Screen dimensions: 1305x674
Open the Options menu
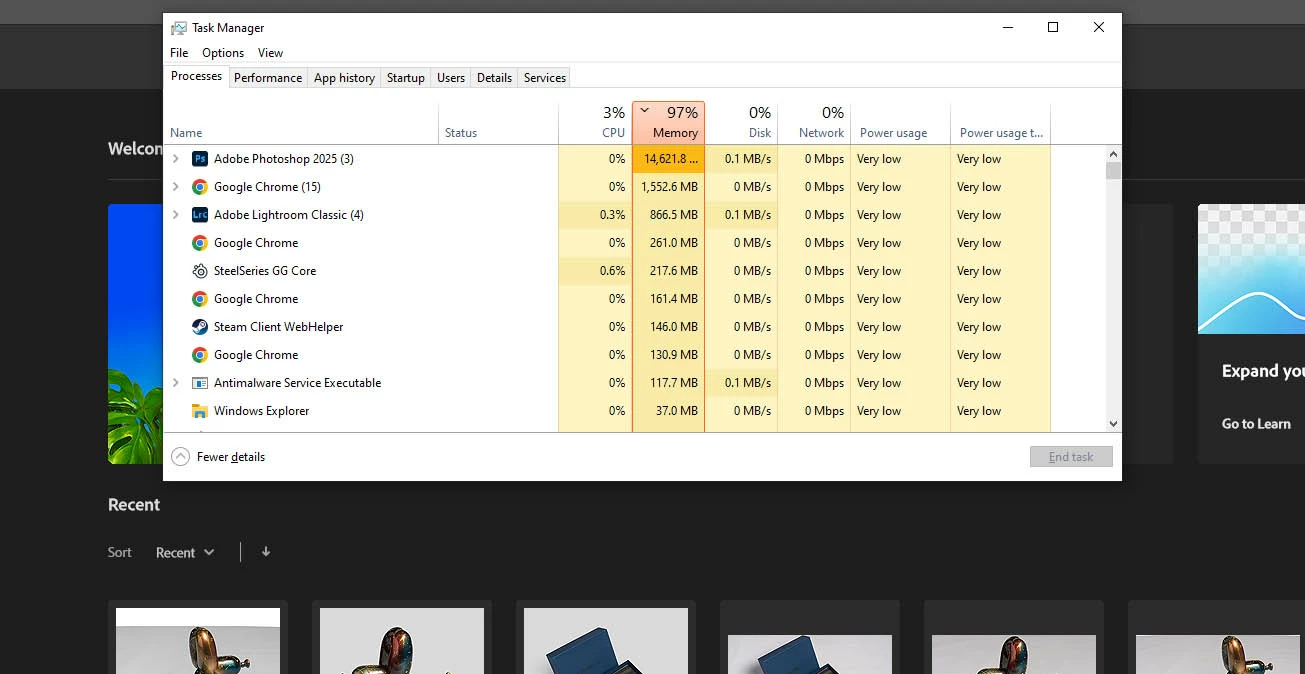coord(223,53)
